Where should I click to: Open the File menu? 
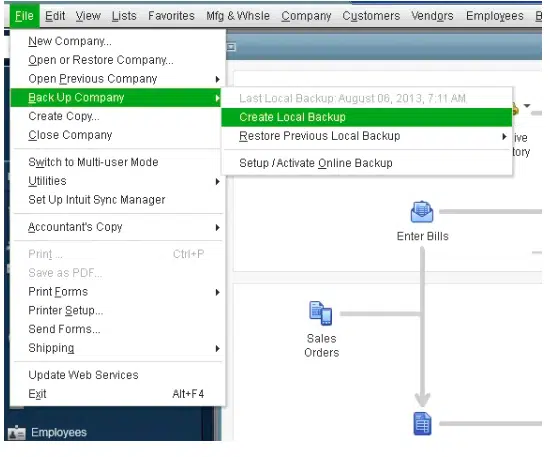point(24,16)
